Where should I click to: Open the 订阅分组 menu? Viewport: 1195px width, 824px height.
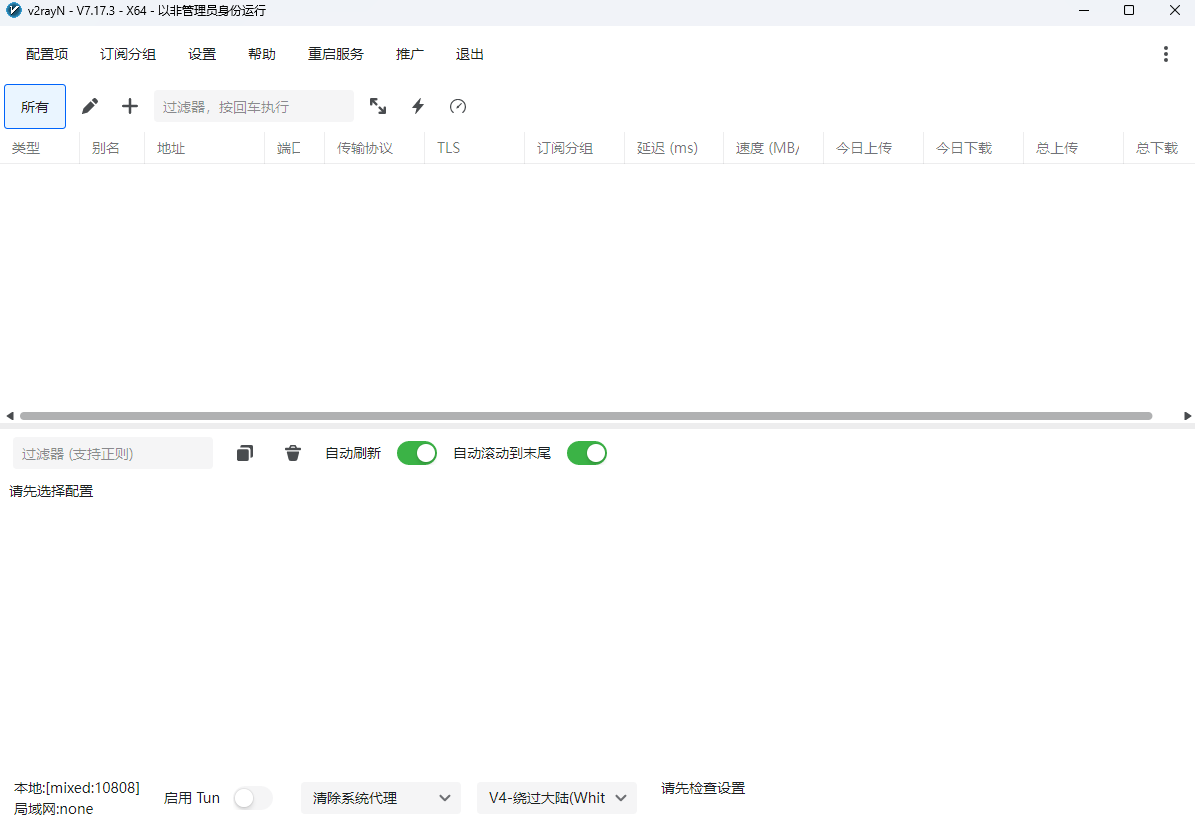128,54
